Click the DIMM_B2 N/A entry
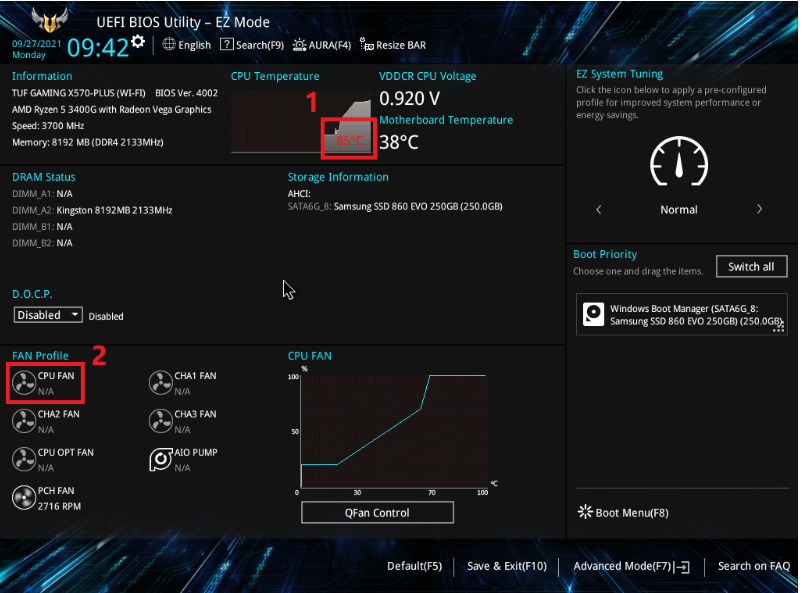Screen dimensions: 804x593 point(42,243)
